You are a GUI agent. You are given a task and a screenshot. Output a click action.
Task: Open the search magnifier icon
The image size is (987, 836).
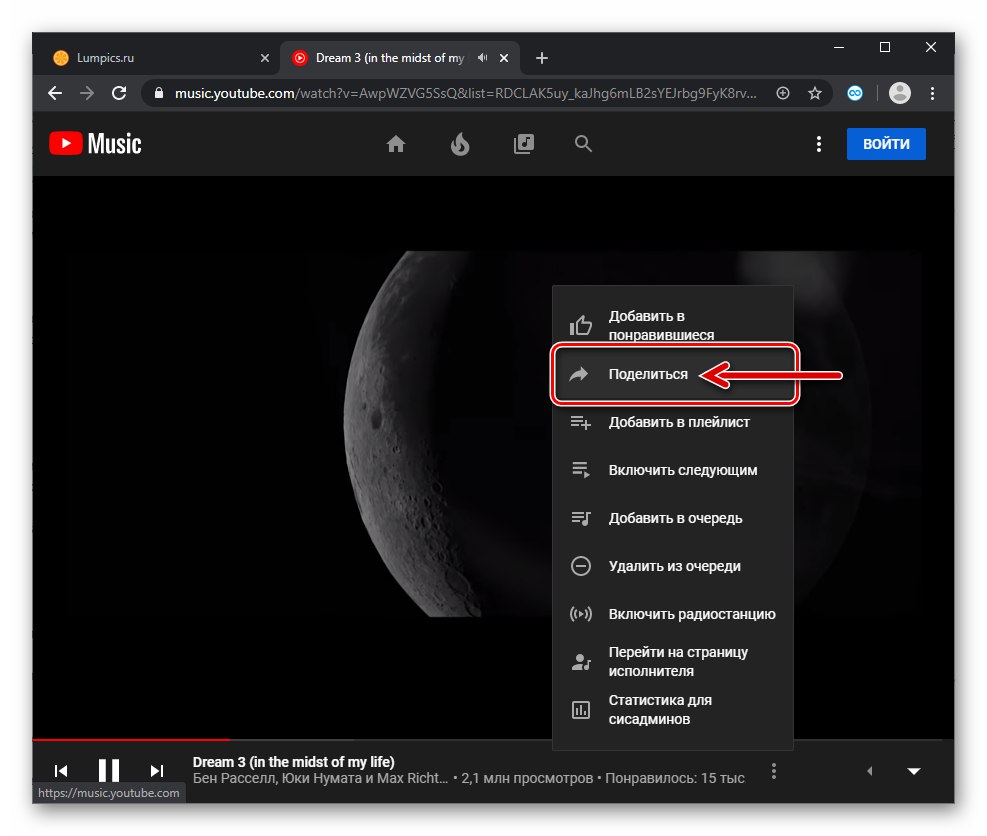click(584, 144)
